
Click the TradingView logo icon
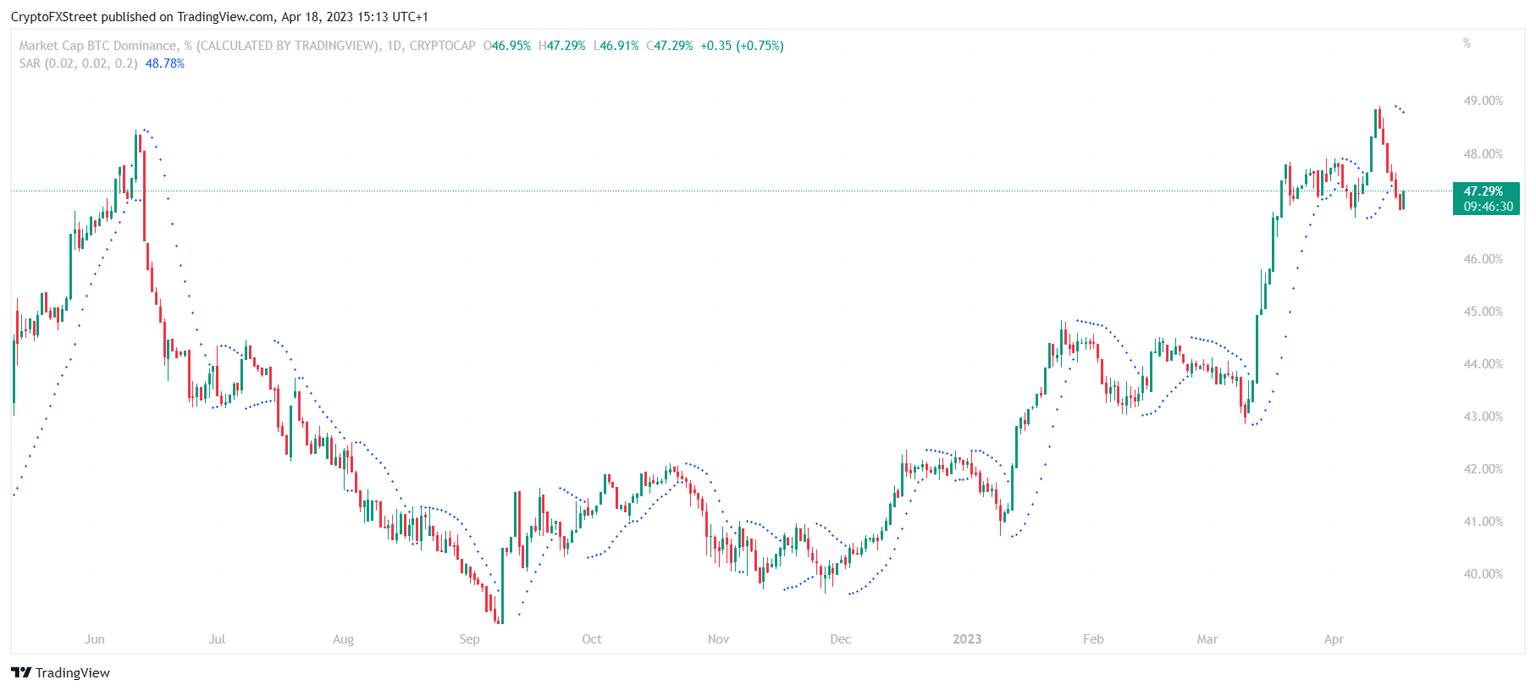coord(20,673)
